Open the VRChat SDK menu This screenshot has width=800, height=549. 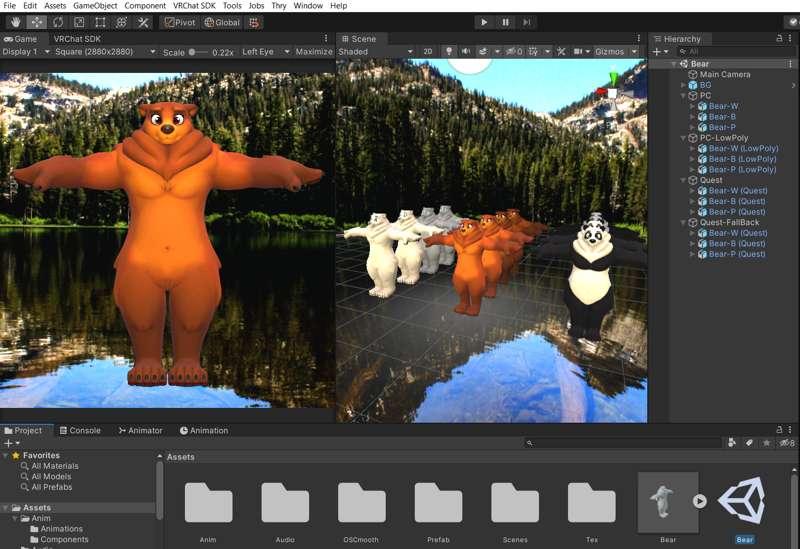[194, 6]
